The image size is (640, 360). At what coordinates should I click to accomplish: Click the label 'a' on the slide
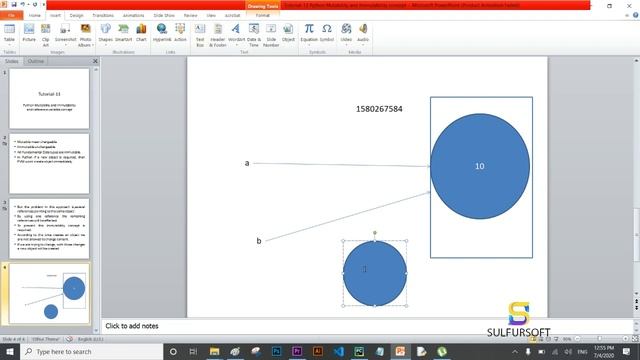pyautogui.click(x=247, y=163)
